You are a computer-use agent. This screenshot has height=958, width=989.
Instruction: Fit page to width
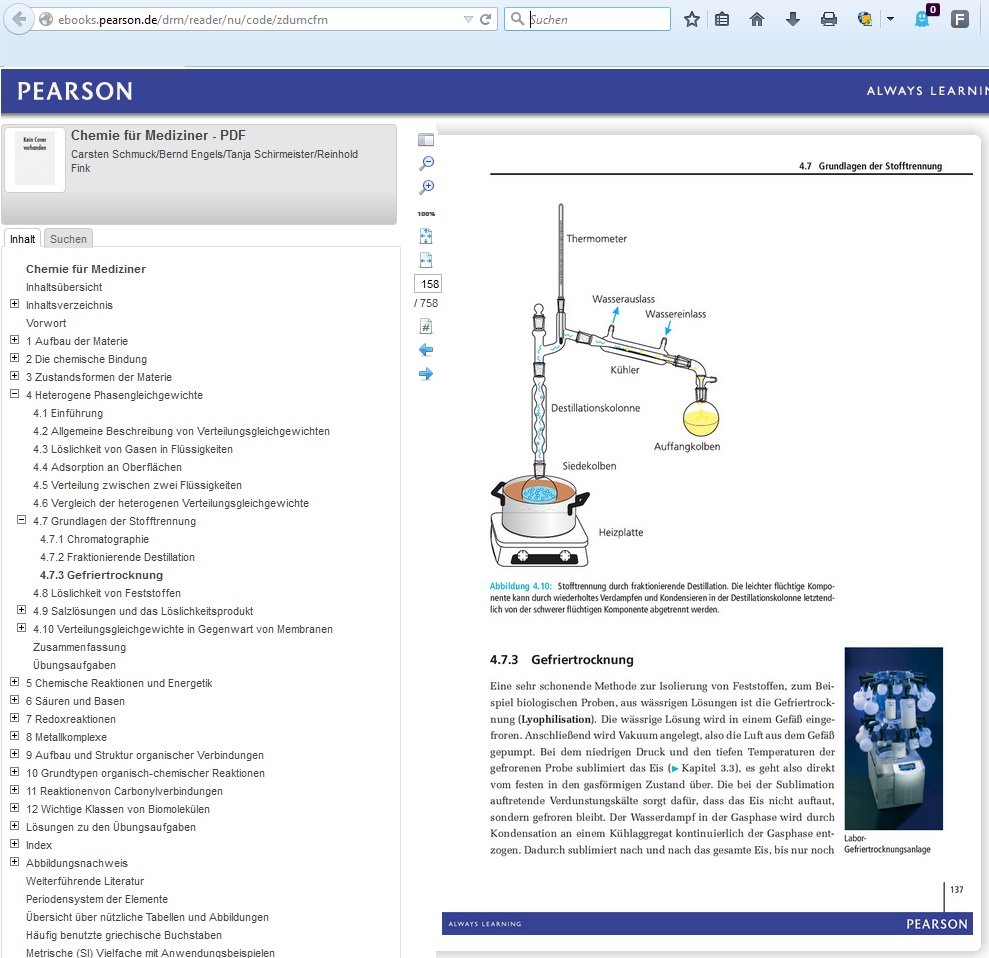point(426,260)
